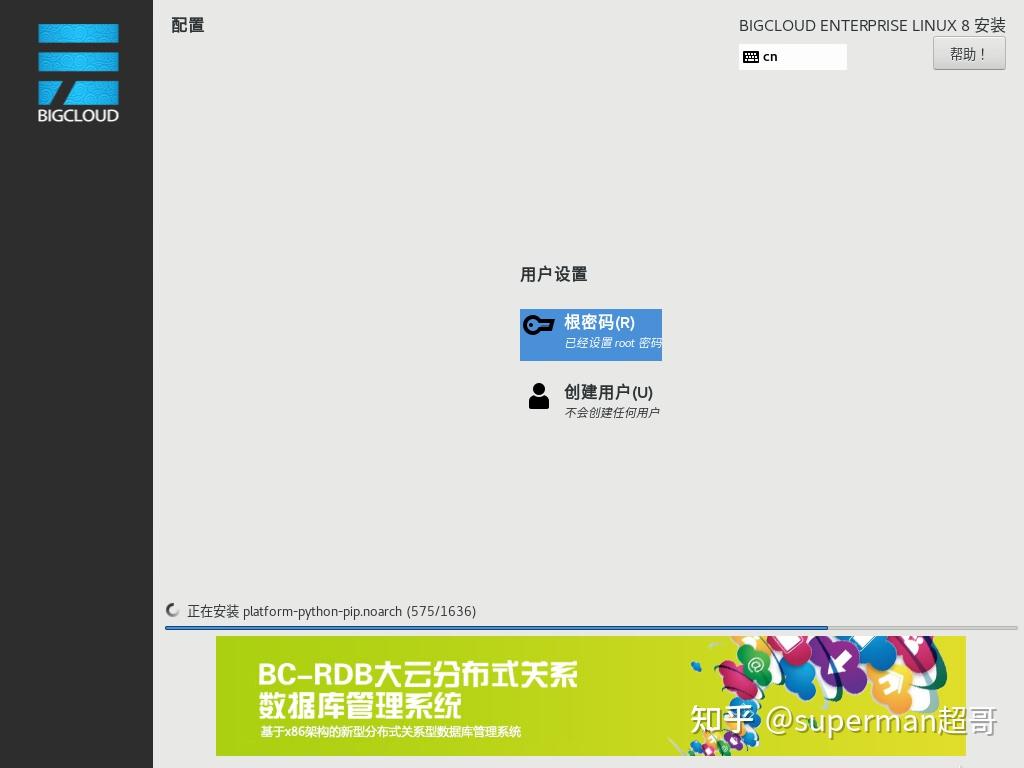This screenshot has width=1024, height=768.
Task: Expand the 用户设置 section
Action: (x=554, y=274)
